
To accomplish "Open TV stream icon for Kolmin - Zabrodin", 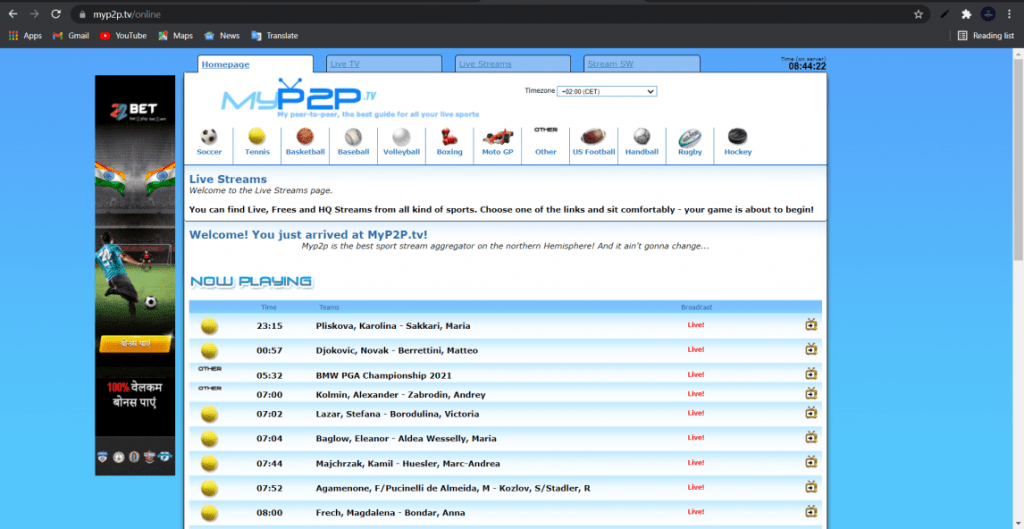I will [811, 394].
